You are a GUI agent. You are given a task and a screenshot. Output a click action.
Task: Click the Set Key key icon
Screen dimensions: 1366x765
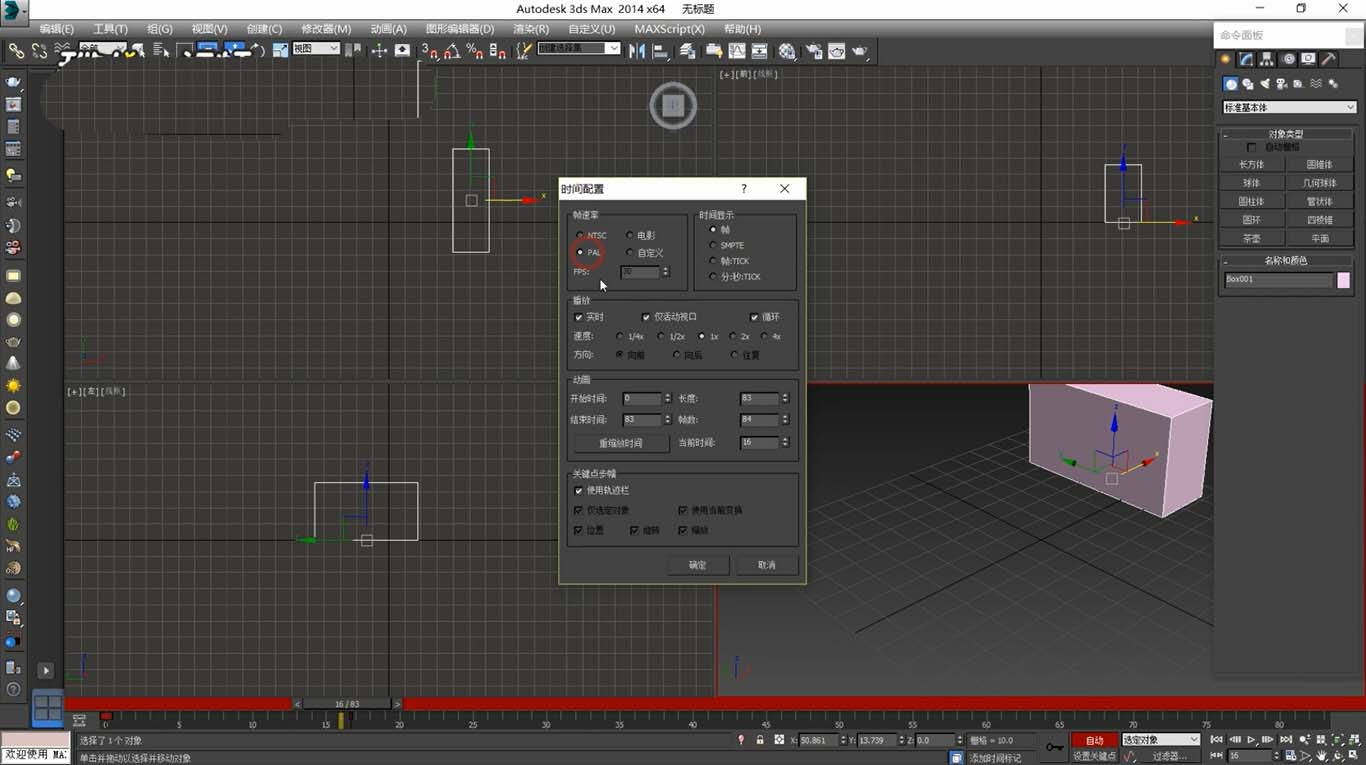coord(1054,746)
